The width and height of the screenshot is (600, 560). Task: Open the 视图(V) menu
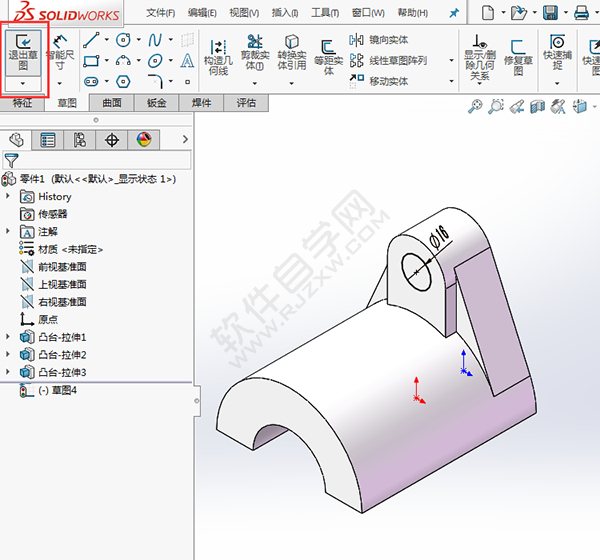244,13
